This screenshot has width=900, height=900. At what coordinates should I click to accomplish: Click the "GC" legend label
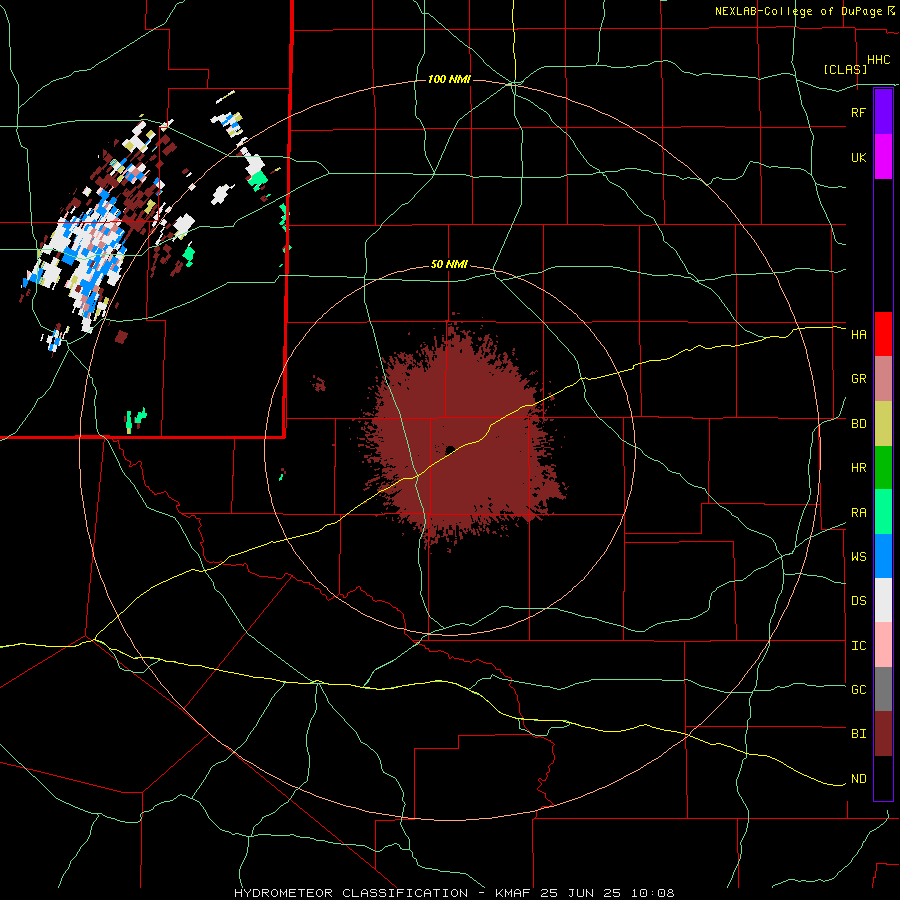tap(858, 690)
